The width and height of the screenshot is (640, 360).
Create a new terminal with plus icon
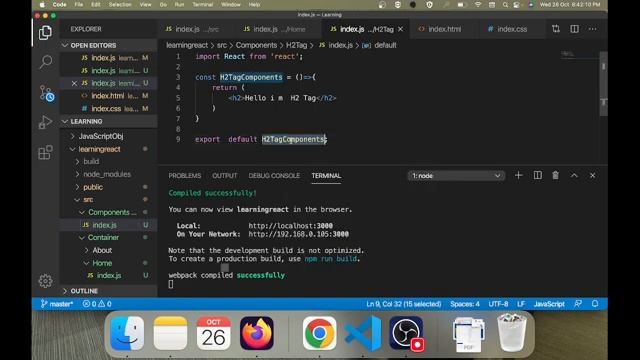click(518, 175)
